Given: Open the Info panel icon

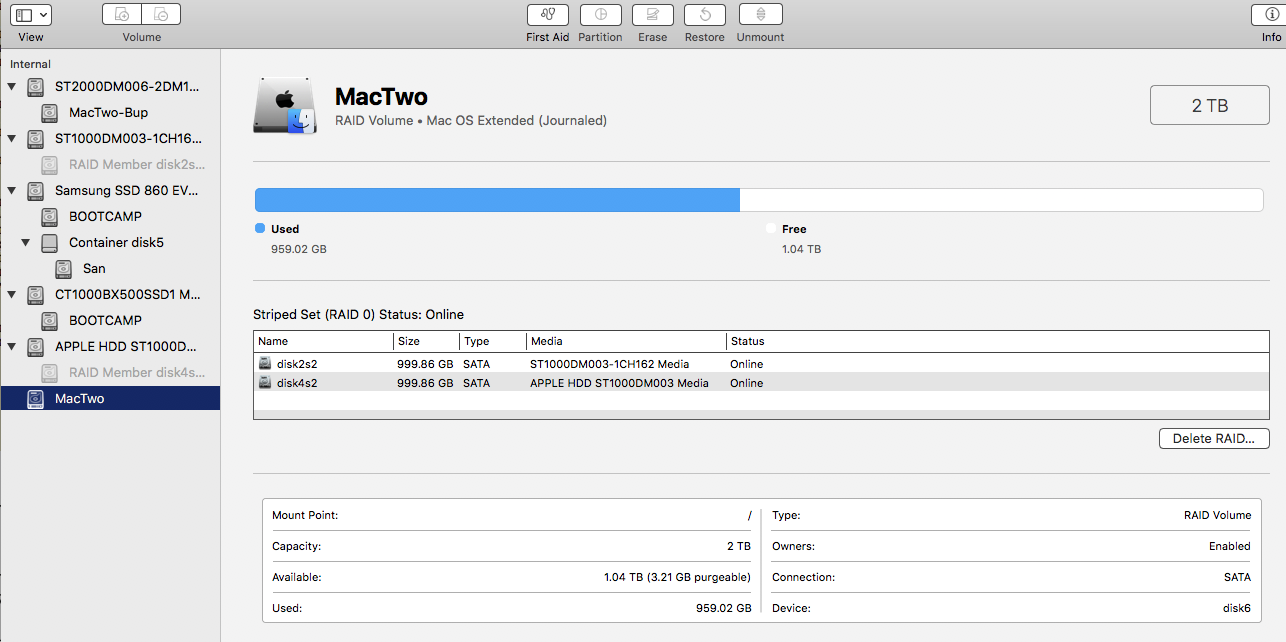Looking at the screenshot, I should [1270, 15].
